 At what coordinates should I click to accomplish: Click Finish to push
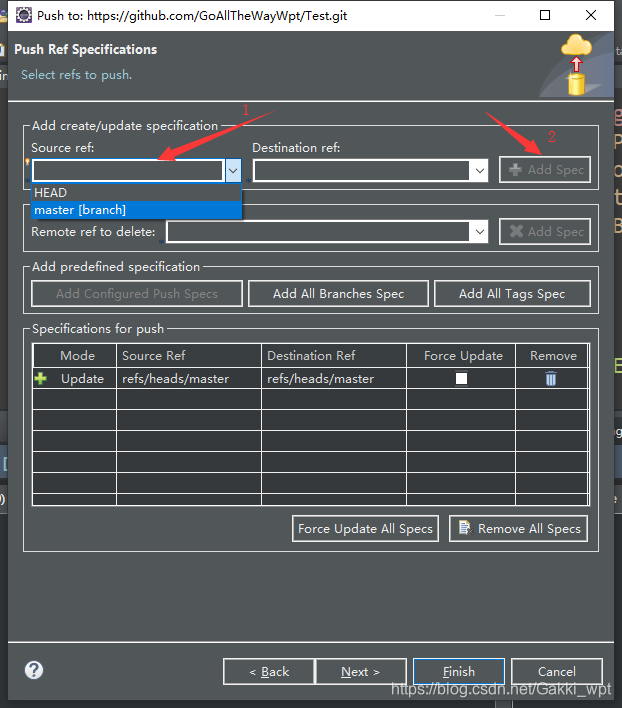pos(459,672)
